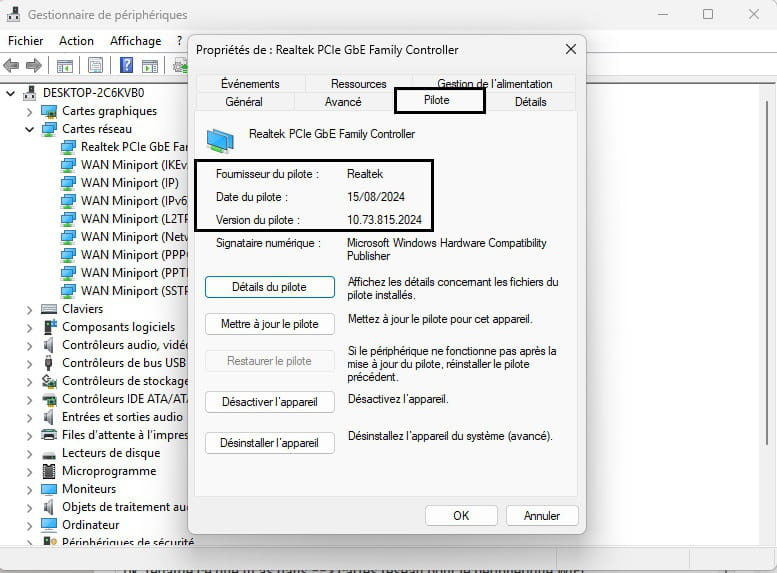Switch to the Ressources tab
The image size is (777, 573).
(x=359, y=83)
